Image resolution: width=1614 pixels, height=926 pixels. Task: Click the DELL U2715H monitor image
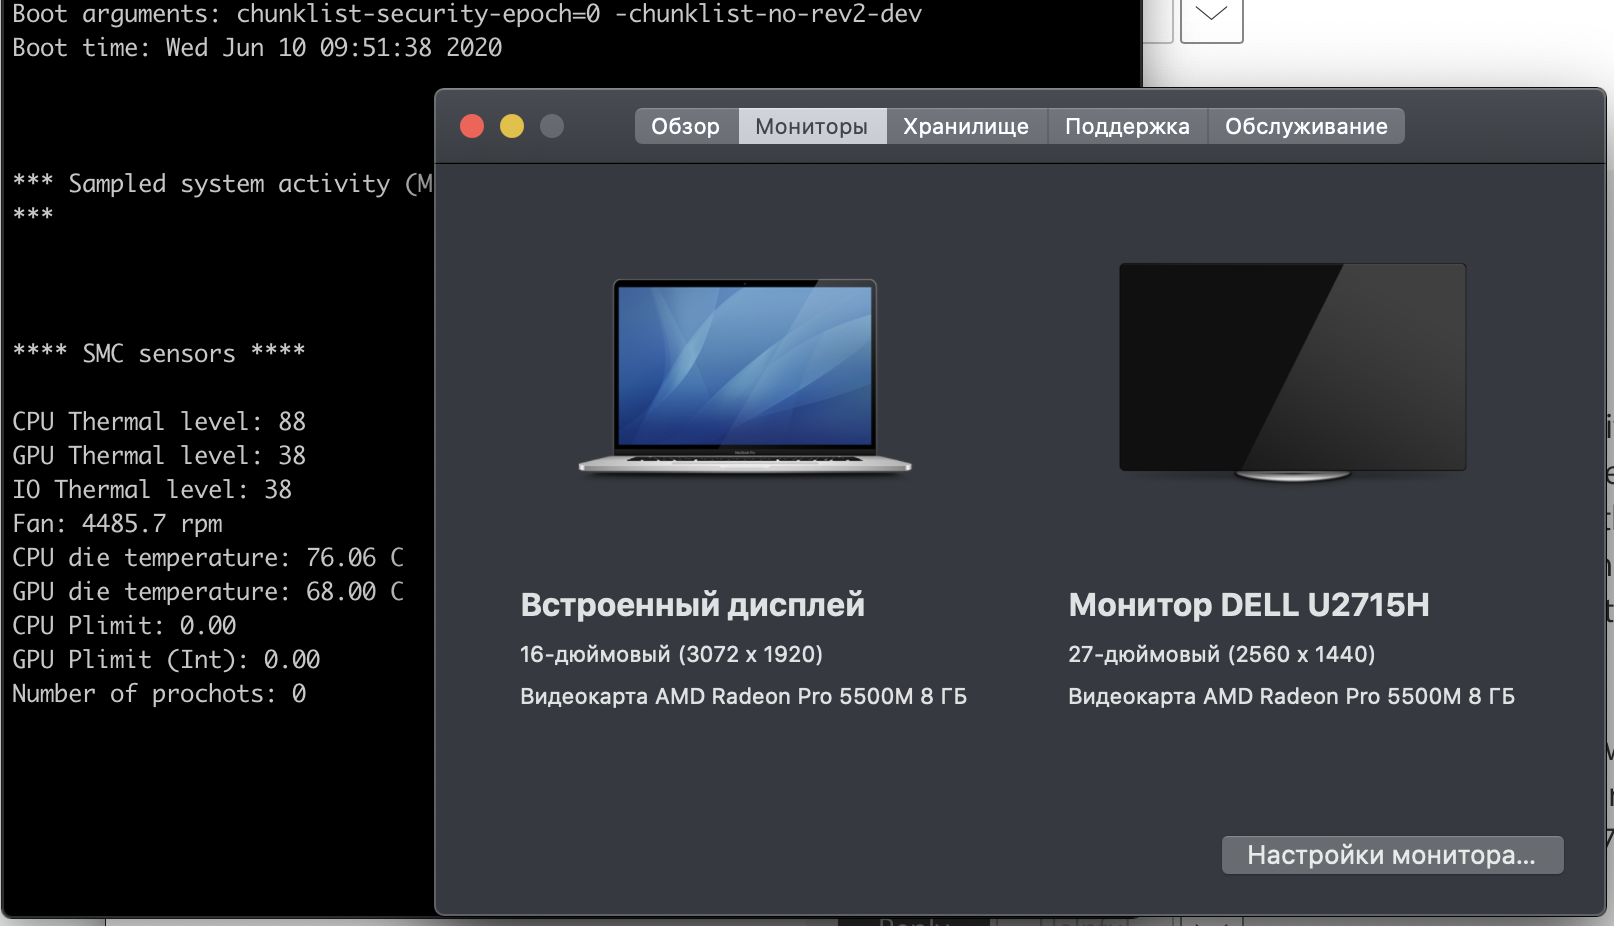pyautogui.click(x=1292, y=372)
